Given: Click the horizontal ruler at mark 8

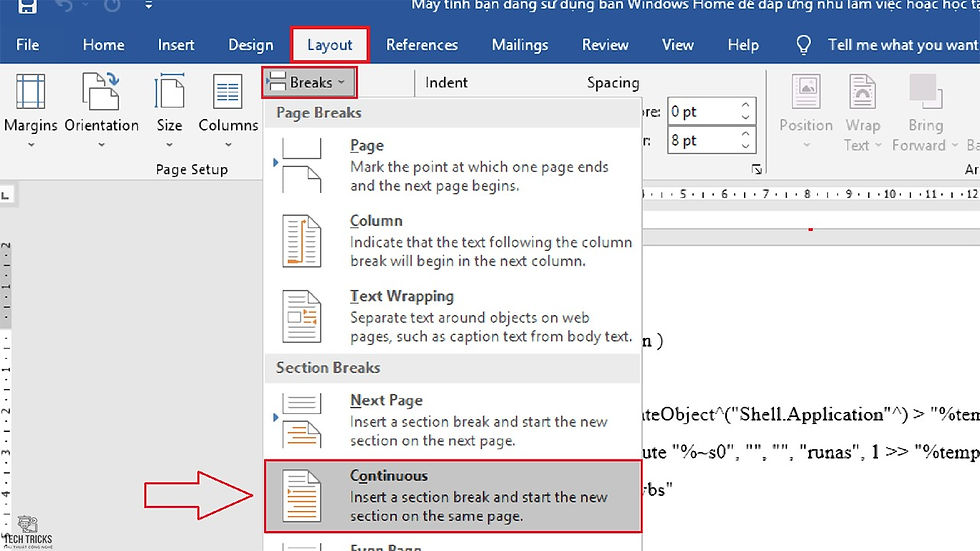Looking at the screenshot, I should 807,194.
